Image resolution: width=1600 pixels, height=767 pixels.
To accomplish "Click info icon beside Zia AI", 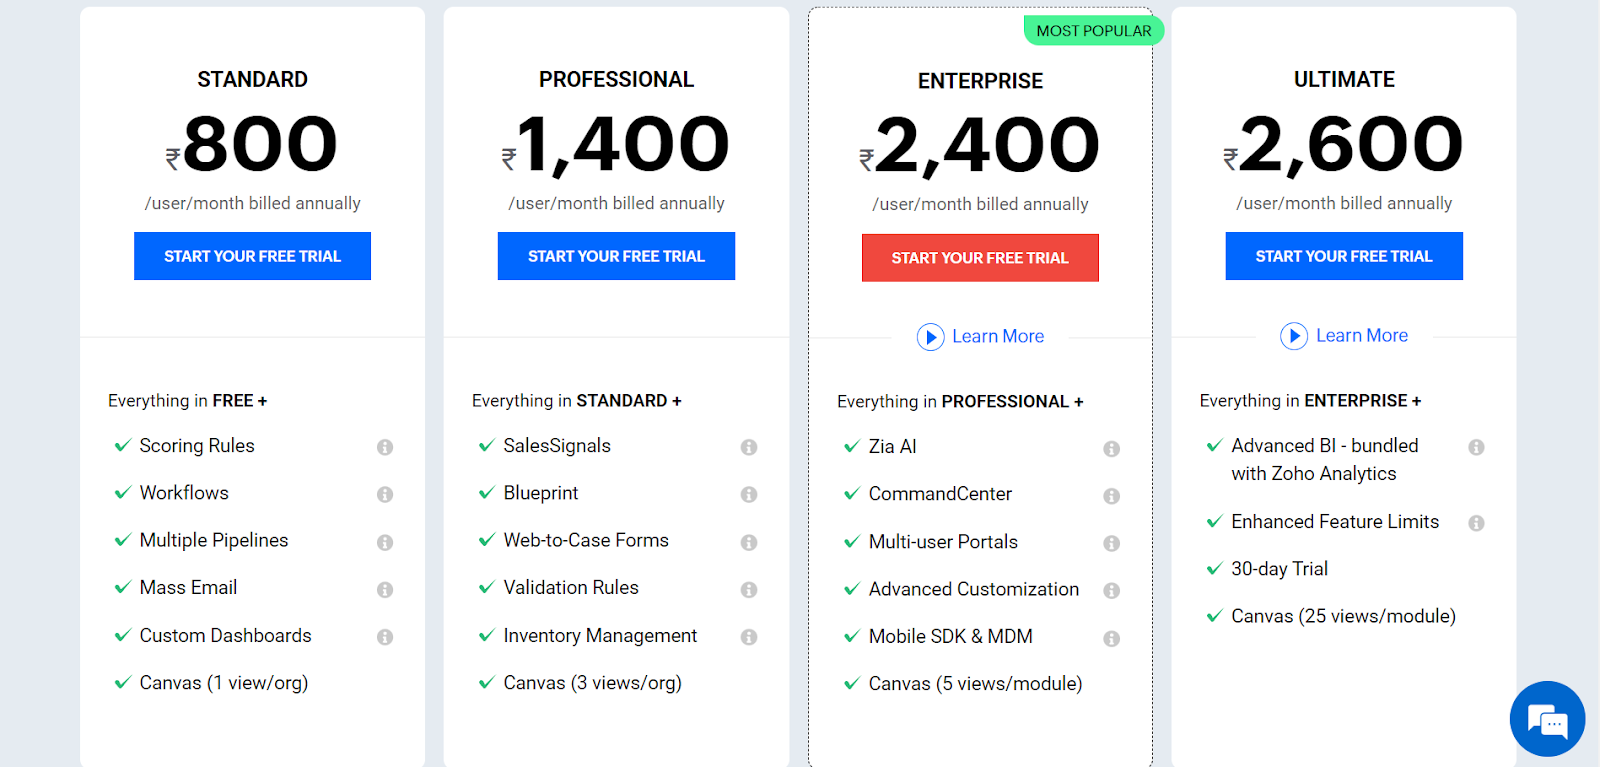I will (x=1111, y=449).
